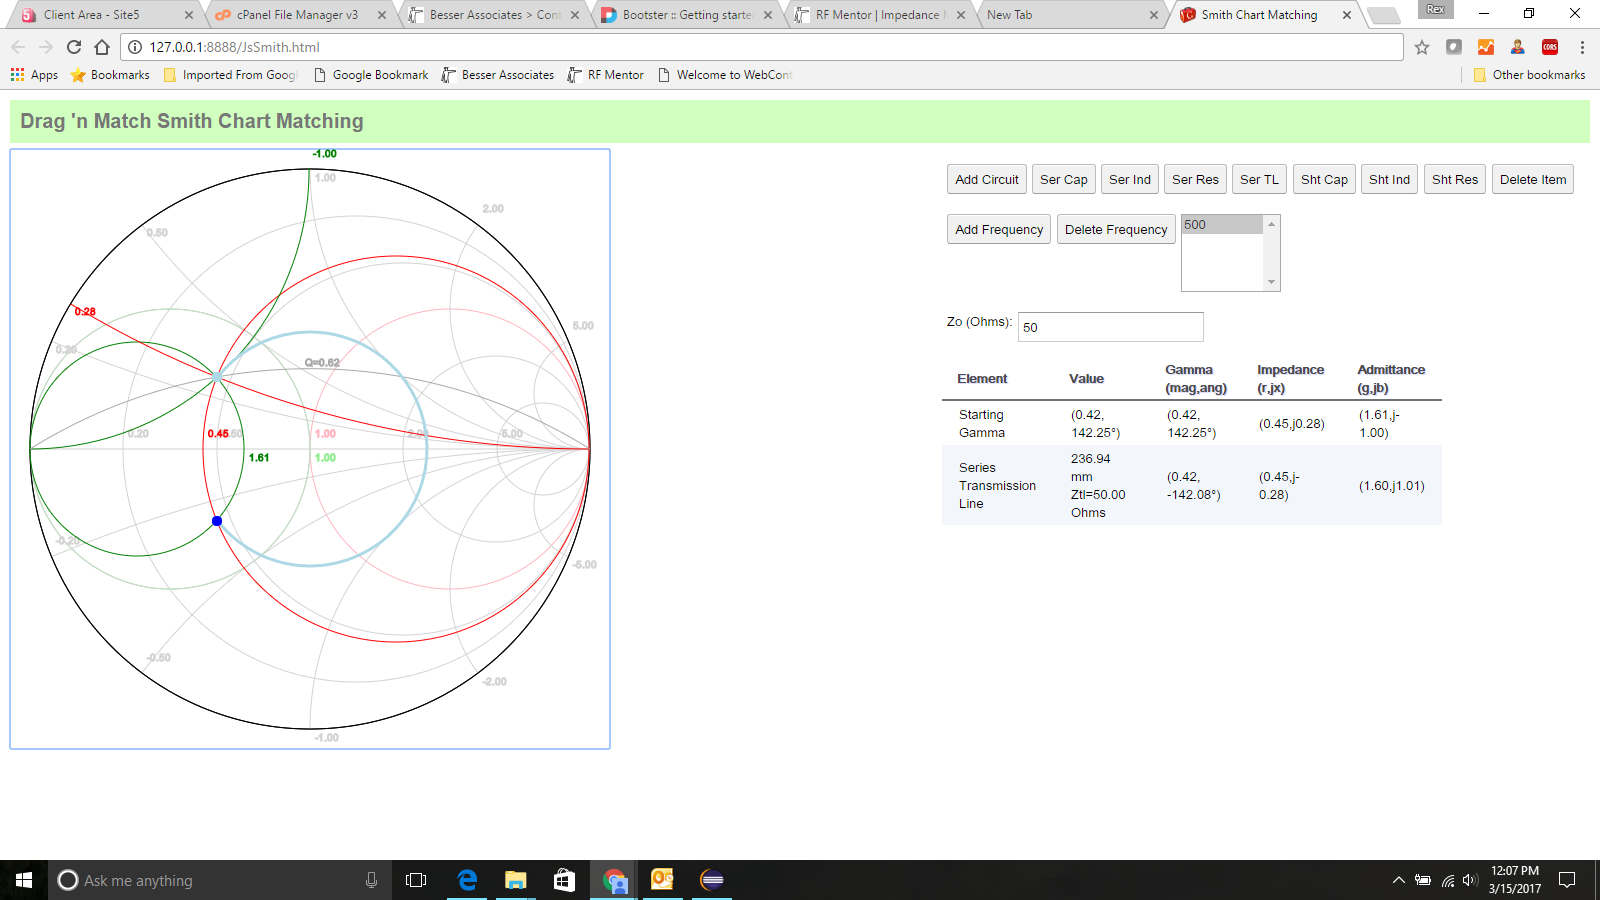Click the browser home icon

pyautogui.click(x=102, y=47)
